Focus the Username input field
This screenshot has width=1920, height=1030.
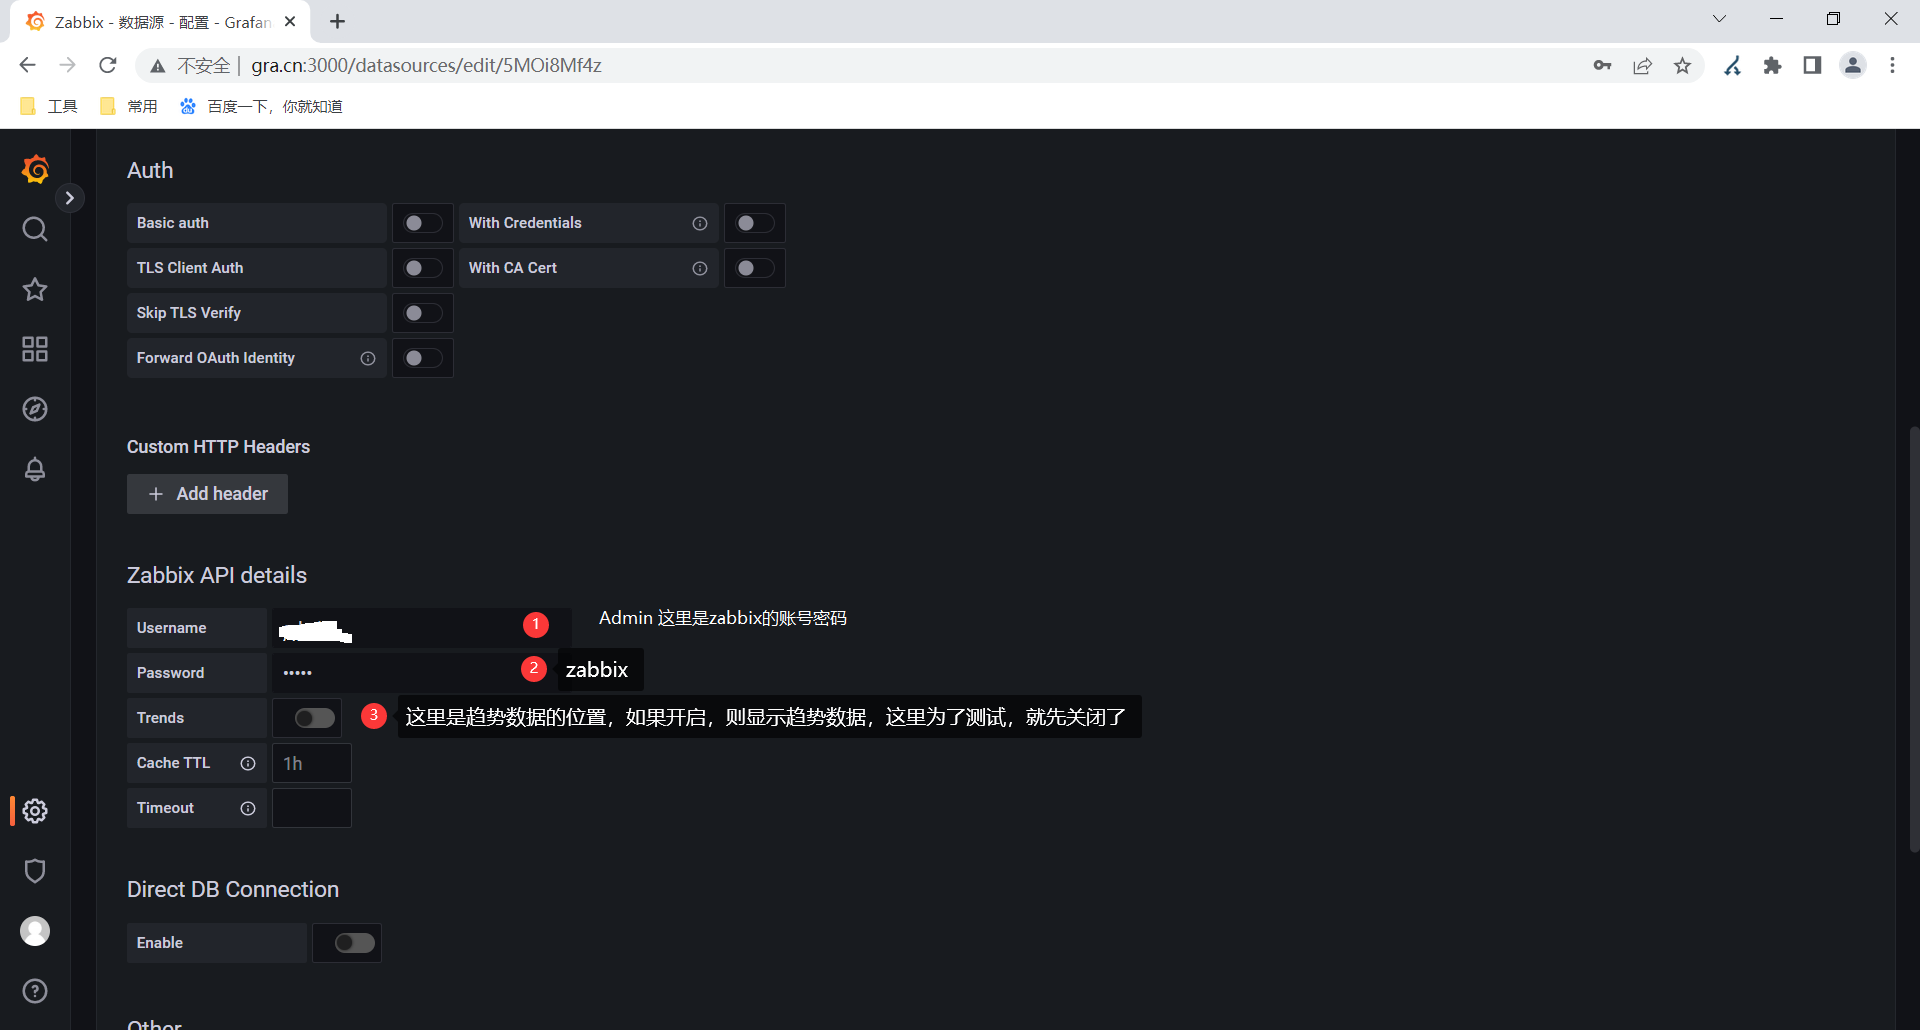(421, 628)
